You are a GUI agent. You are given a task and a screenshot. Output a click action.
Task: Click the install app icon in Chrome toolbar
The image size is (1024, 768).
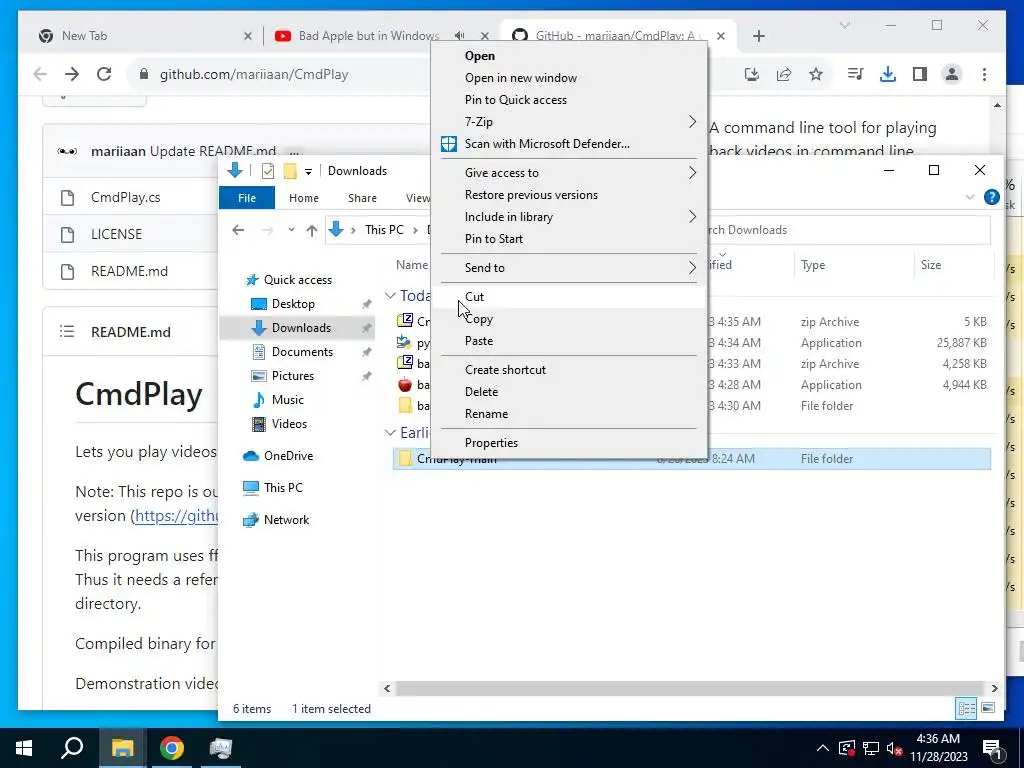coord(752,74)
